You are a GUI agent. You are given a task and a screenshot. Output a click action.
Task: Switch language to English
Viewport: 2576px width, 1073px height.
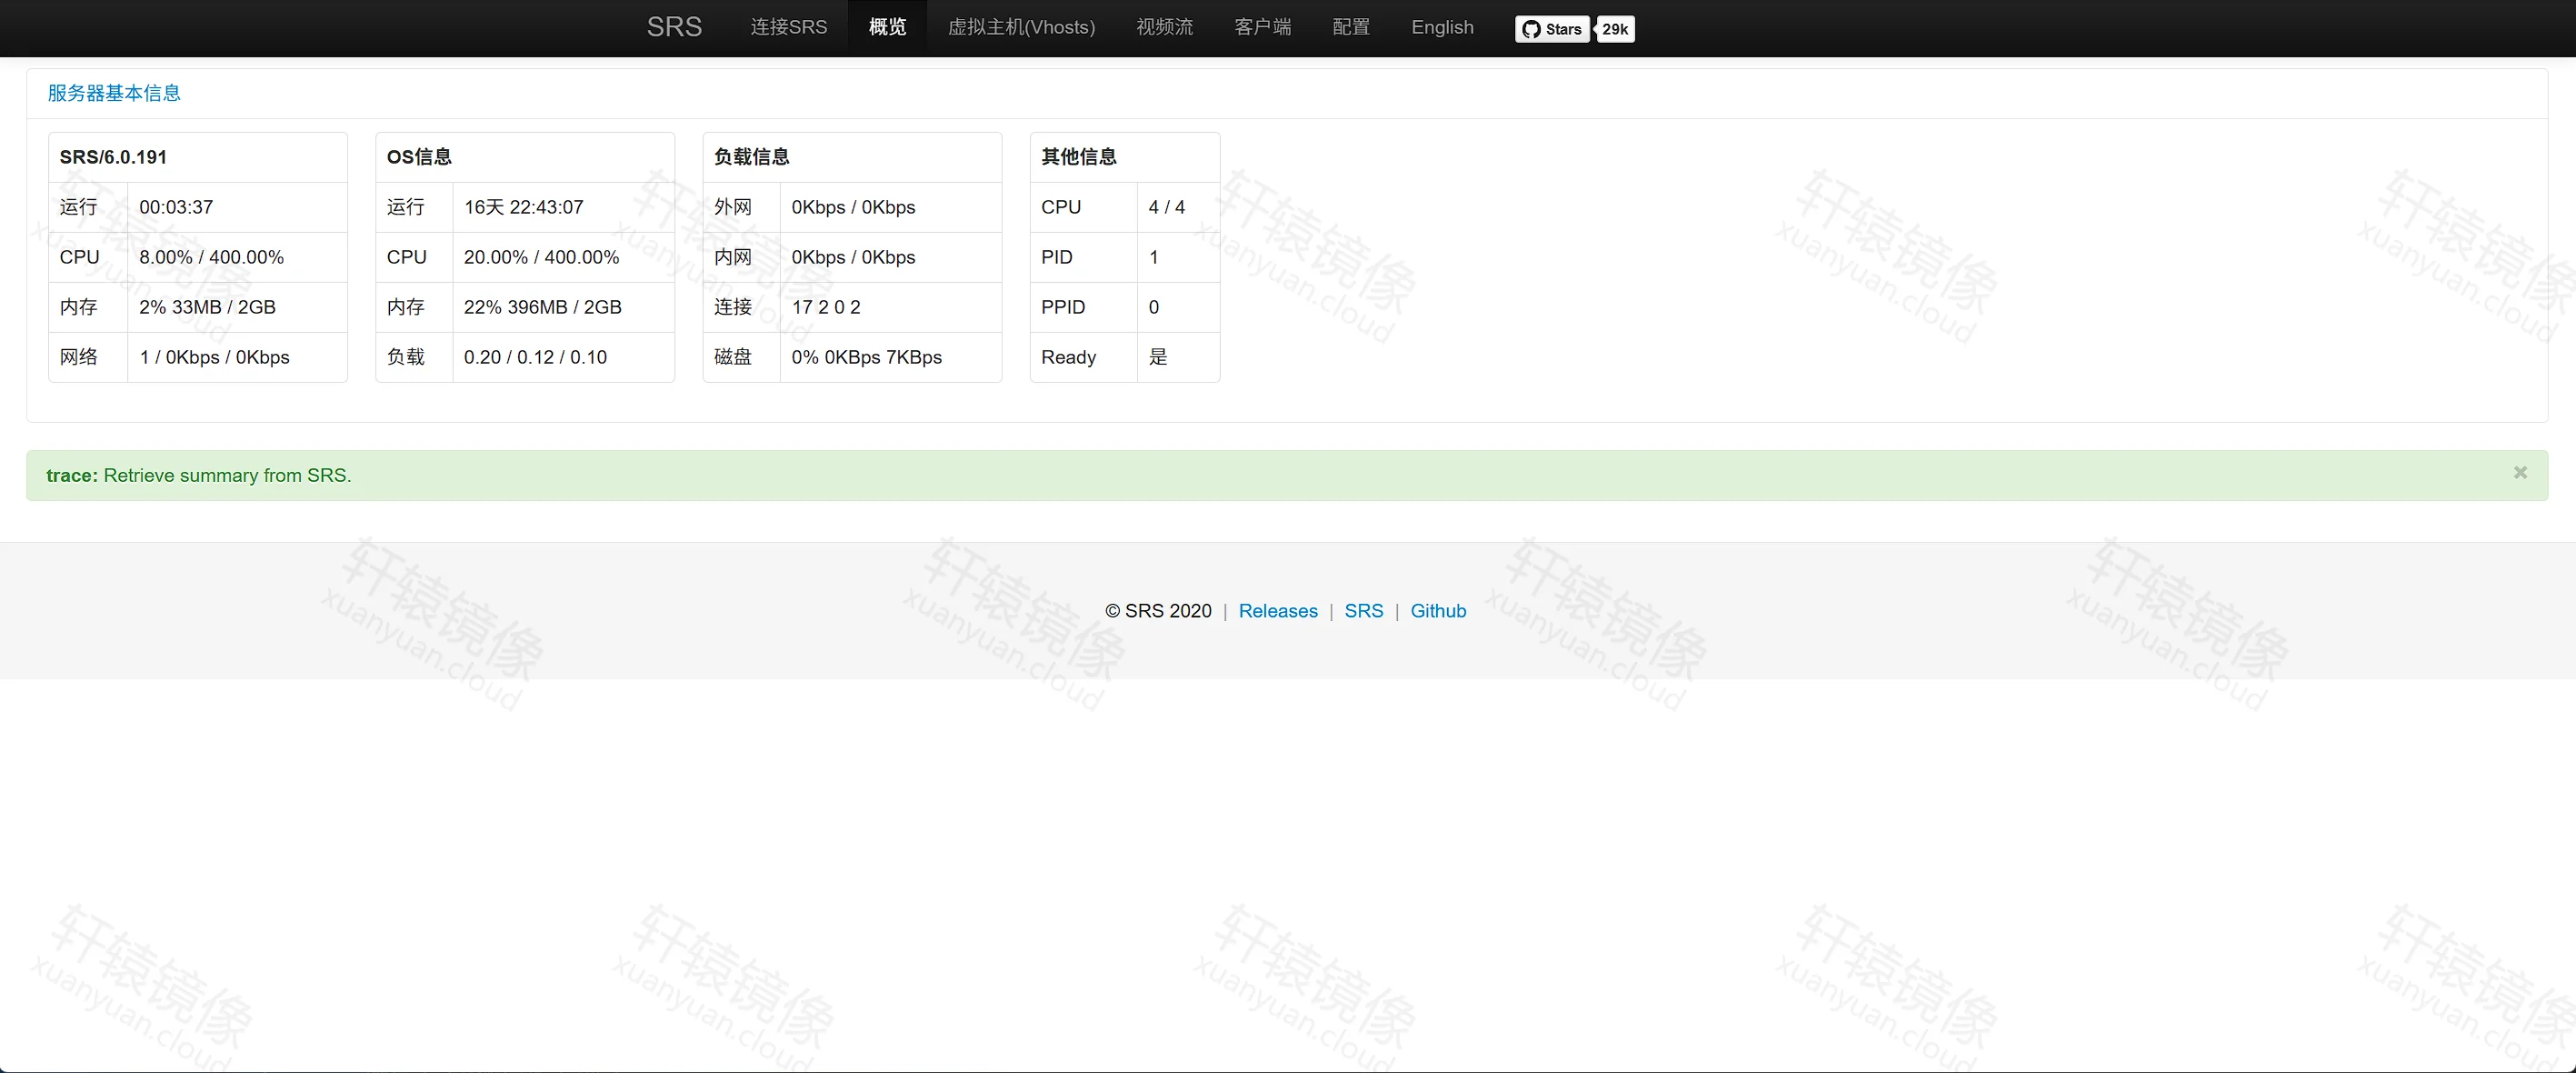tap(1442, 27)
